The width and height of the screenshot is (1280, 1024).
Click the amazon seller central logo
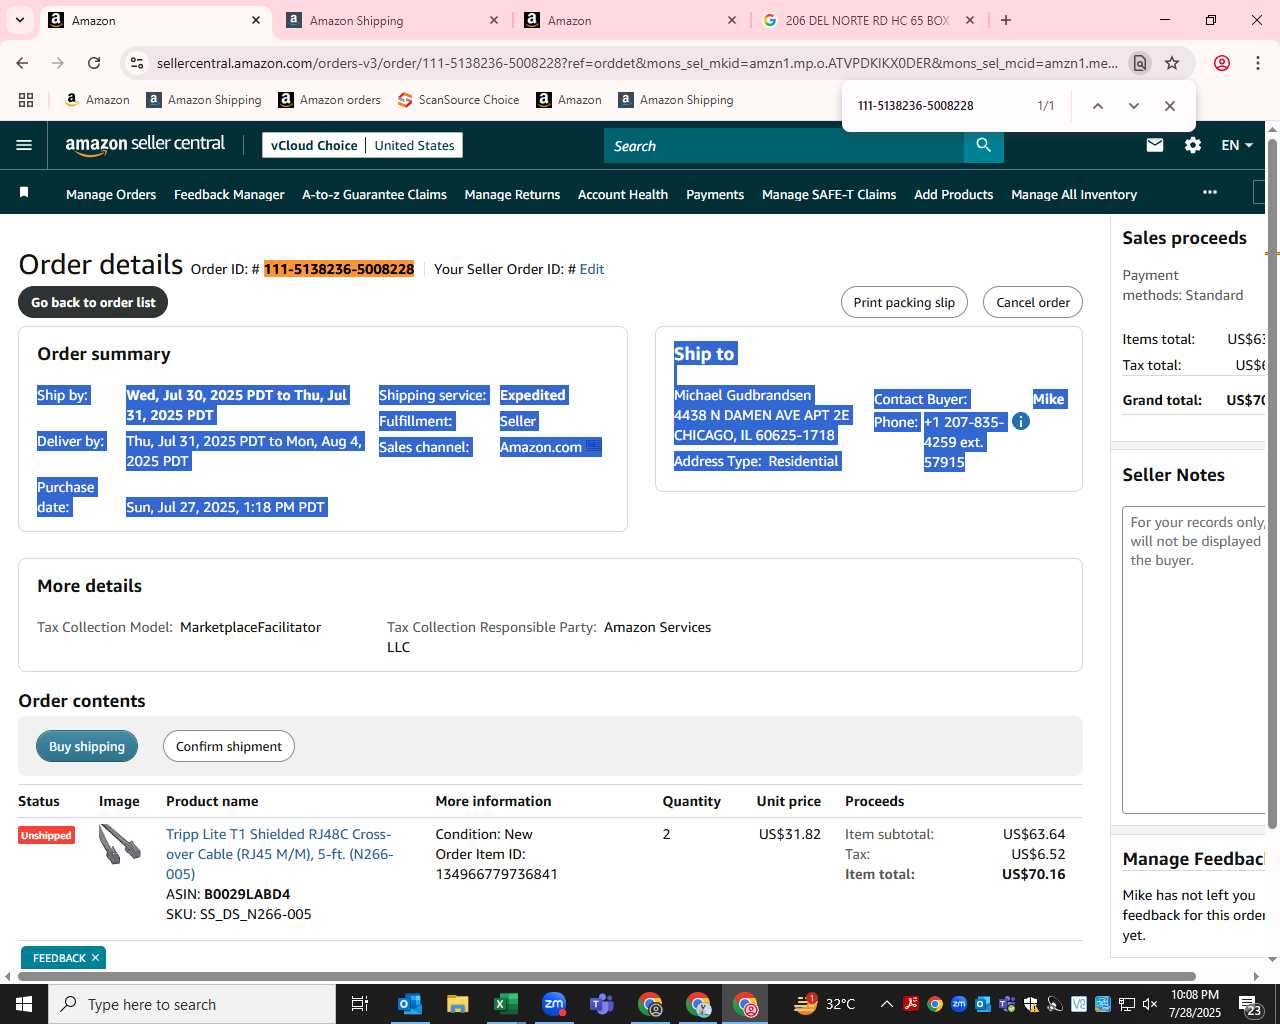pos(145,145)
